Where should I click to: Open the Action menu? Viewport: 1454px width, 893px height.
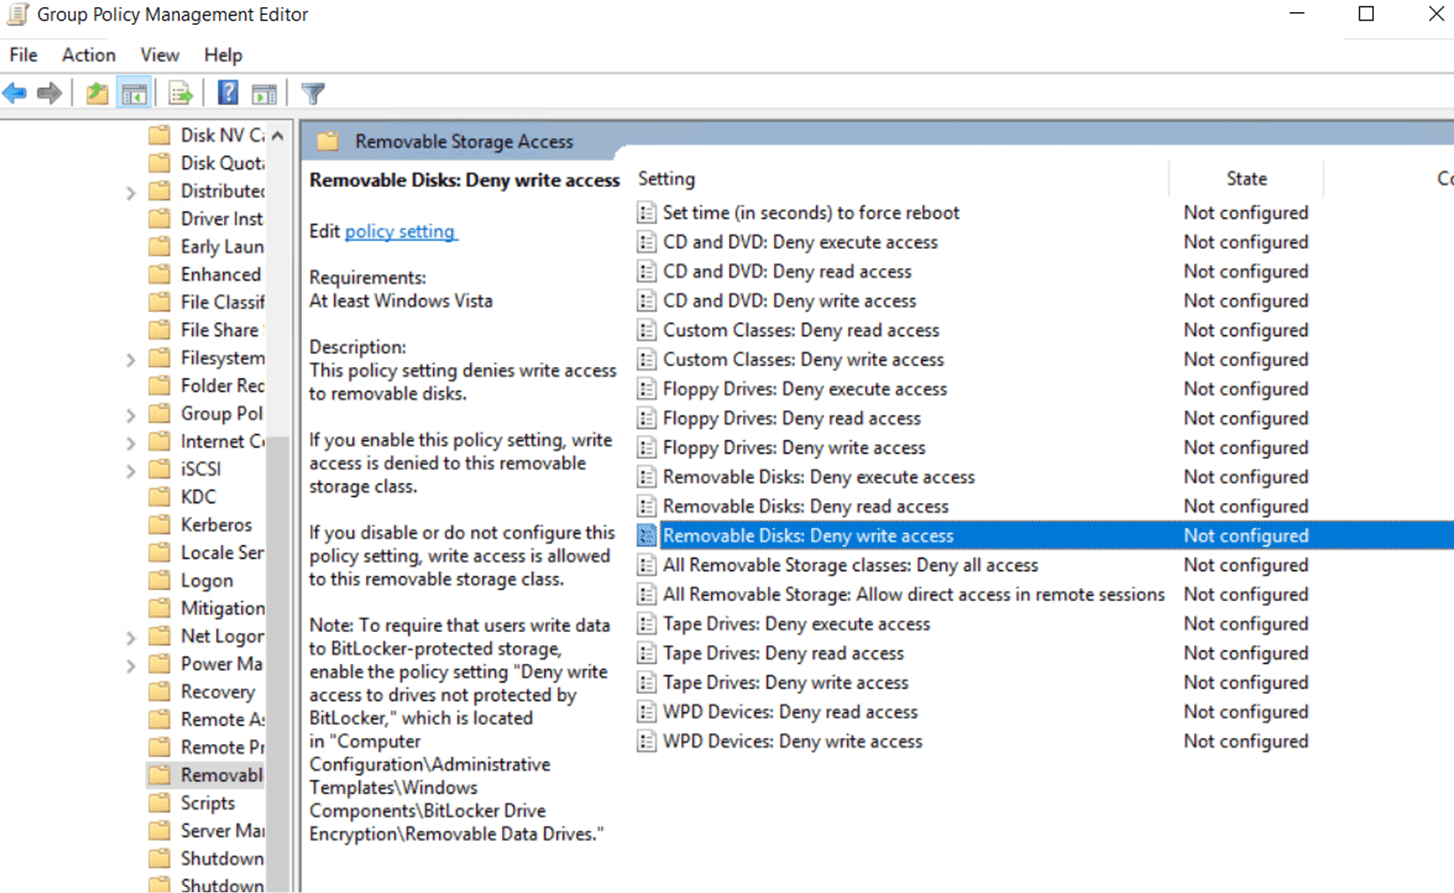[89, 55]
